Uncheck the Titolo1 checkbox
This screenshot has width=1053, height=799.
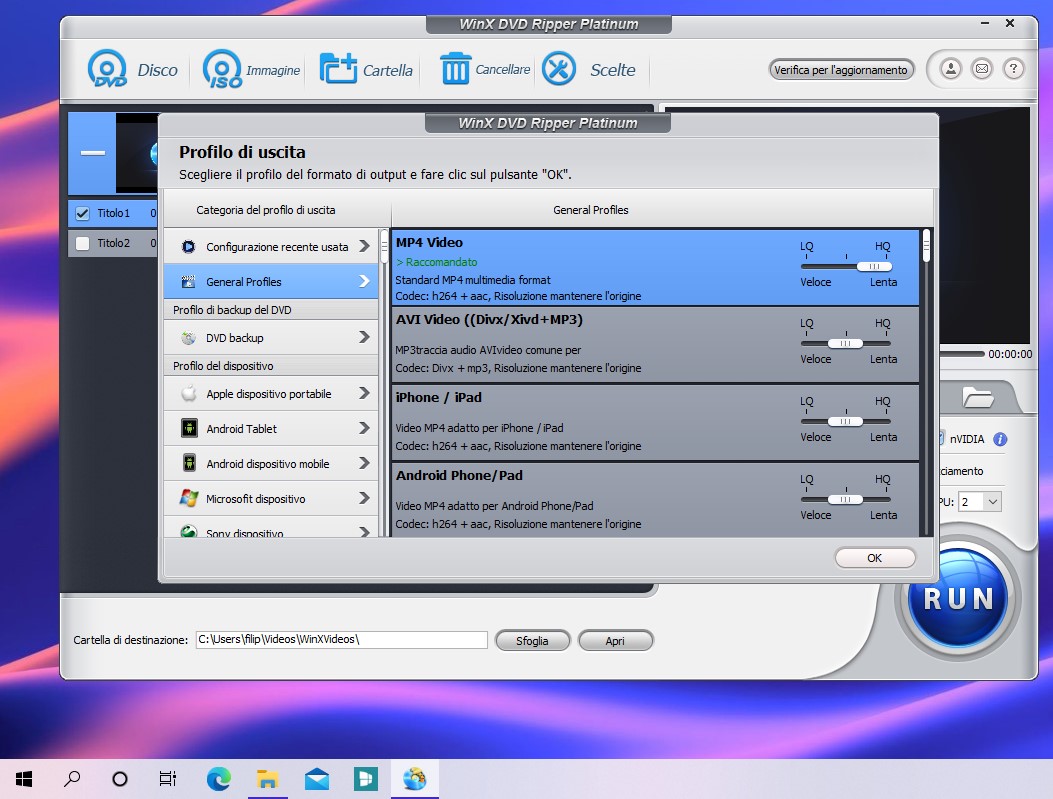click(83, 214)
